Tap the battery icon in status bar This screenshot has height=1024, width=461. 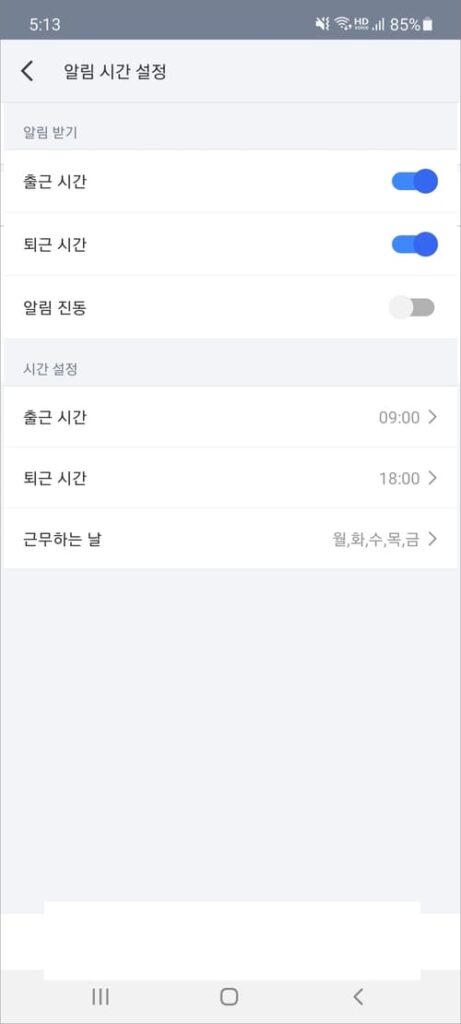click(427, 25)
